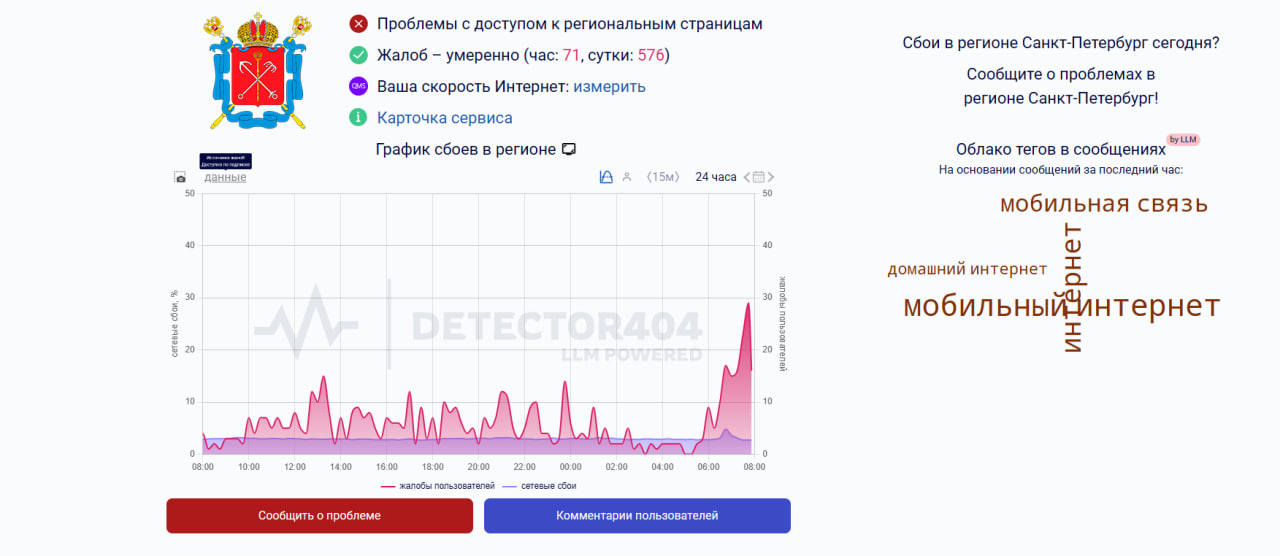Open the 'Карточка сервиса' link
The image size is (1280, 556).
(444, 117)
